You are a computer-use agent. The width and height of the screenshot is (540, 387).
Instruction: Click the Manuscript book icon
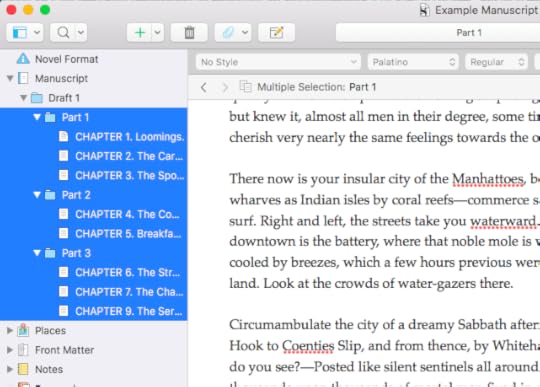[23, 78]
